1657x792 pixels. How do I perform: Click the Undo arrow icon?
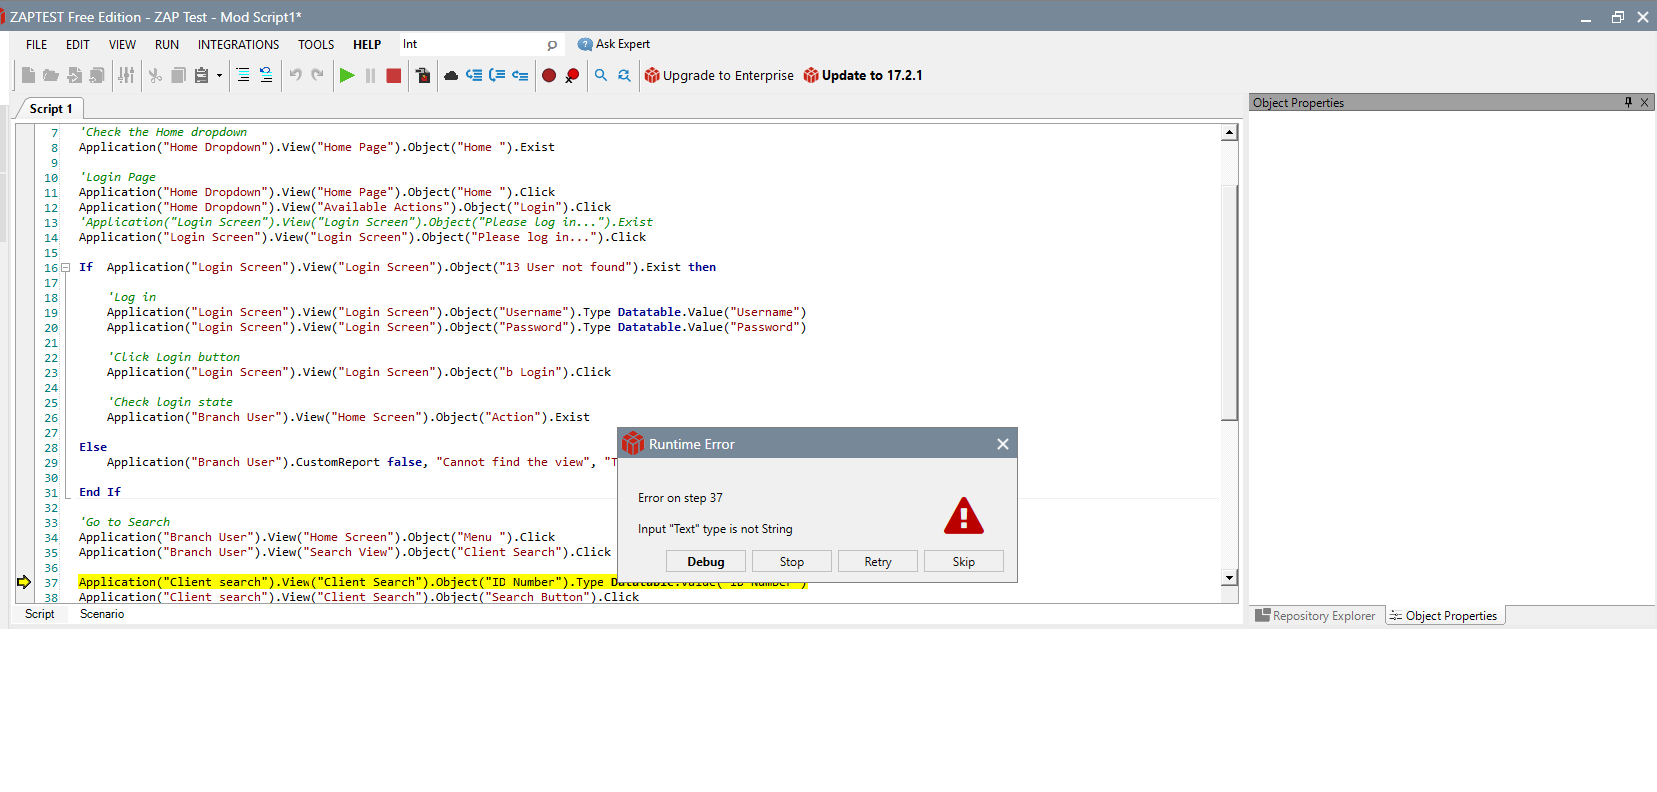295,75
